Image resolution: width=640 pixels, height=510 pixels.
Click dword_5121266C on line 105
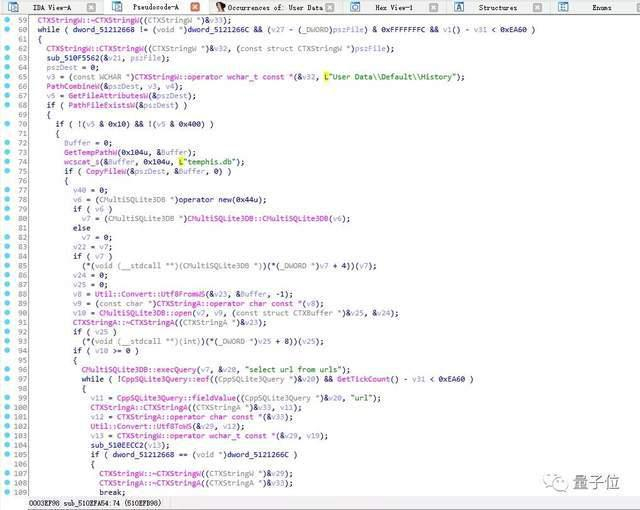click(x=258, y=455)
